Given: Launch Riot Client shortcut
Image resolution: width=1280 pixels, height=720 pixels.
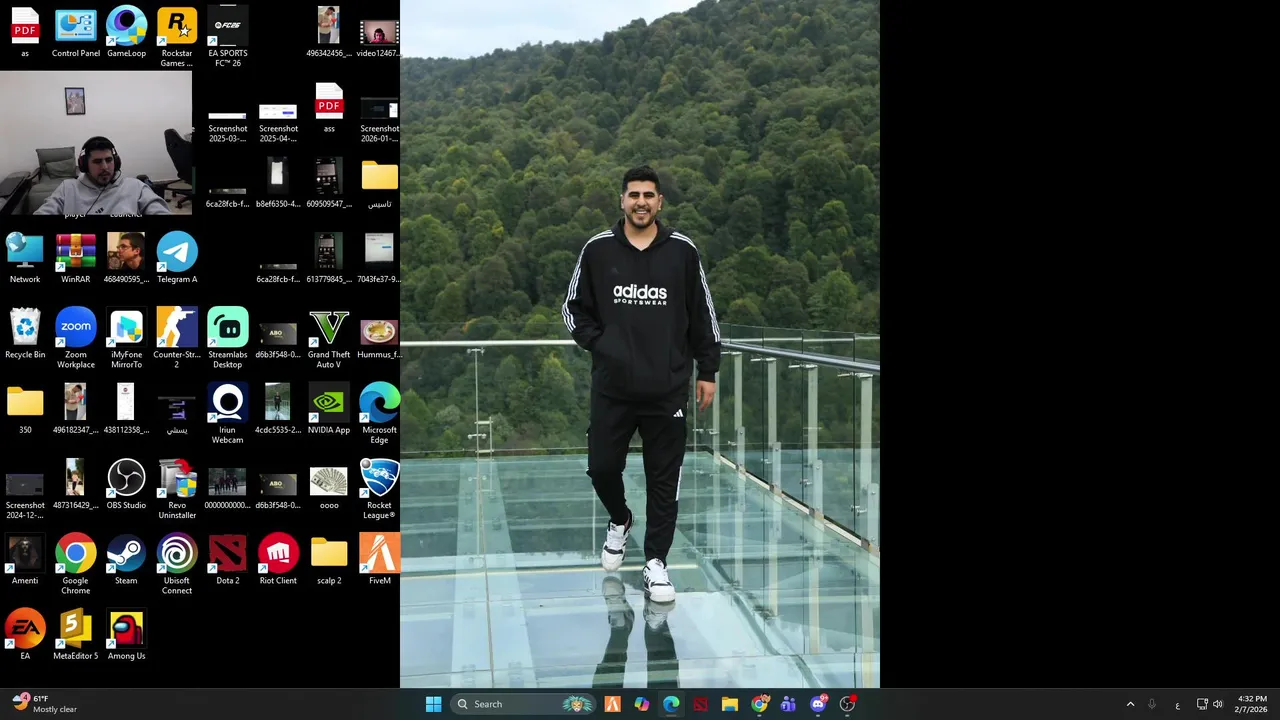Looking at the screenshot, I should click(278, 560).
